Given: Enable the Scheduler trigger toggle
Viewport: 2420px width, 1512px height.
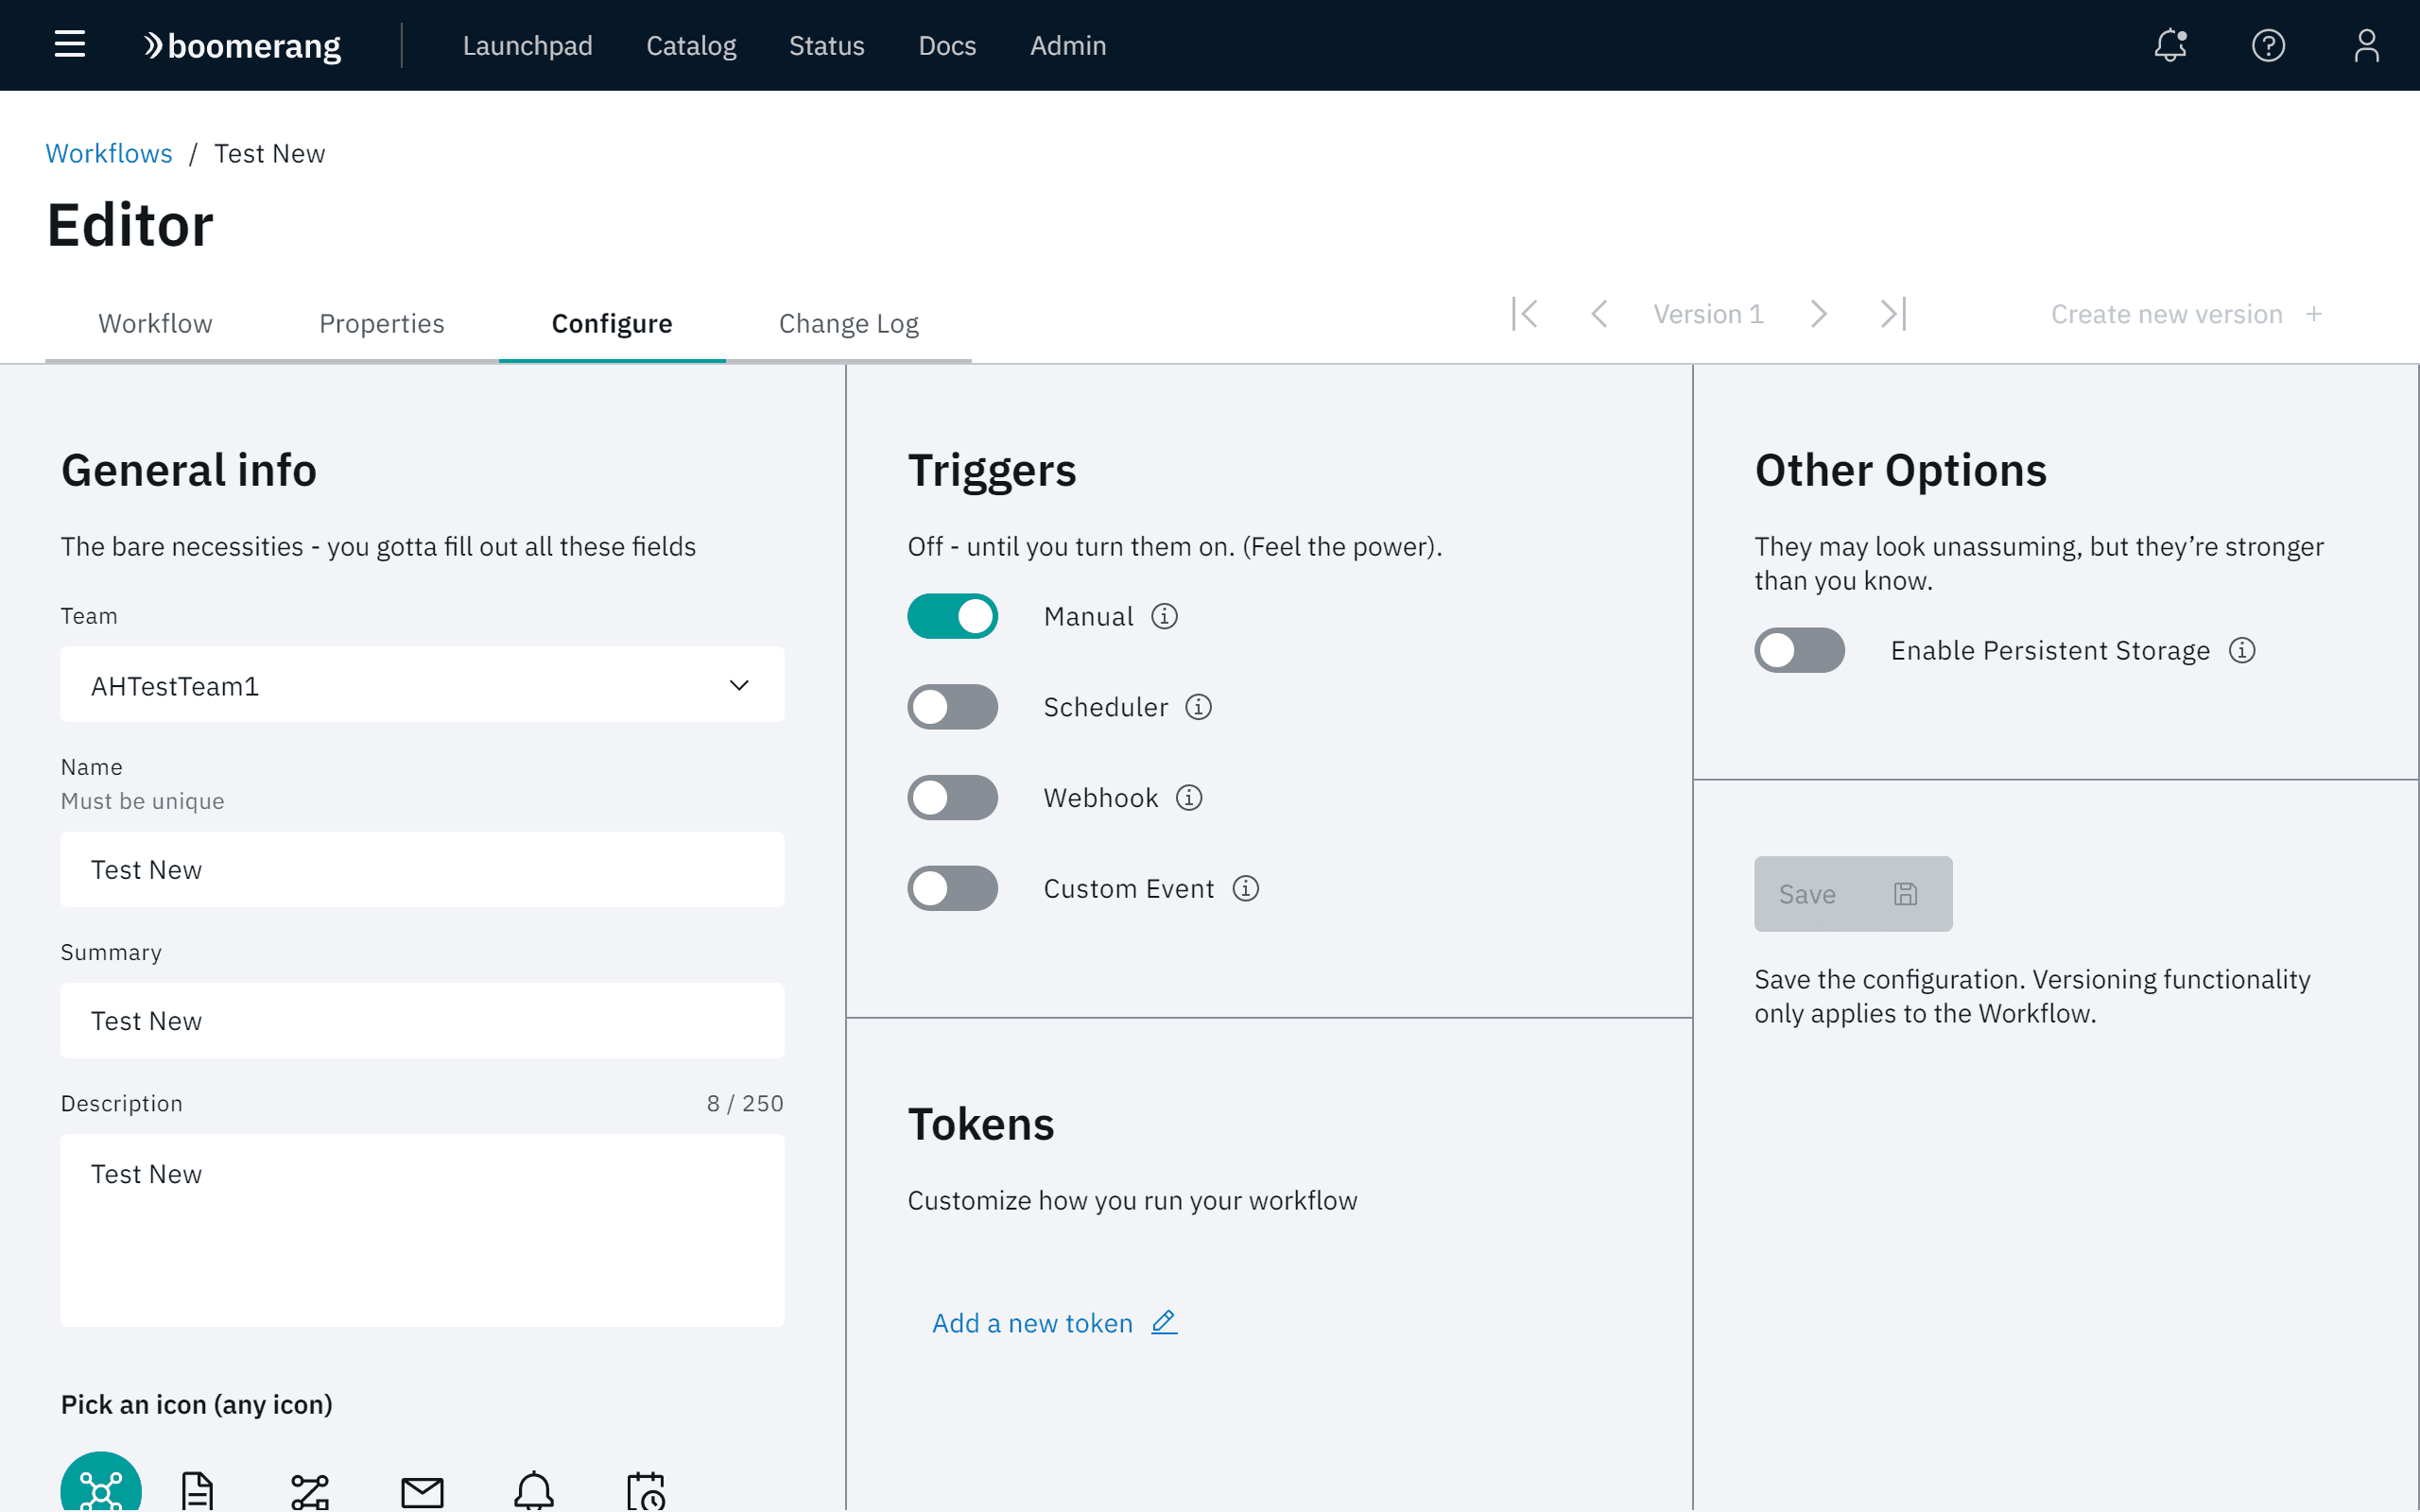Looking at the screenshot, I should pyautogui.click(x=952, y=707).
